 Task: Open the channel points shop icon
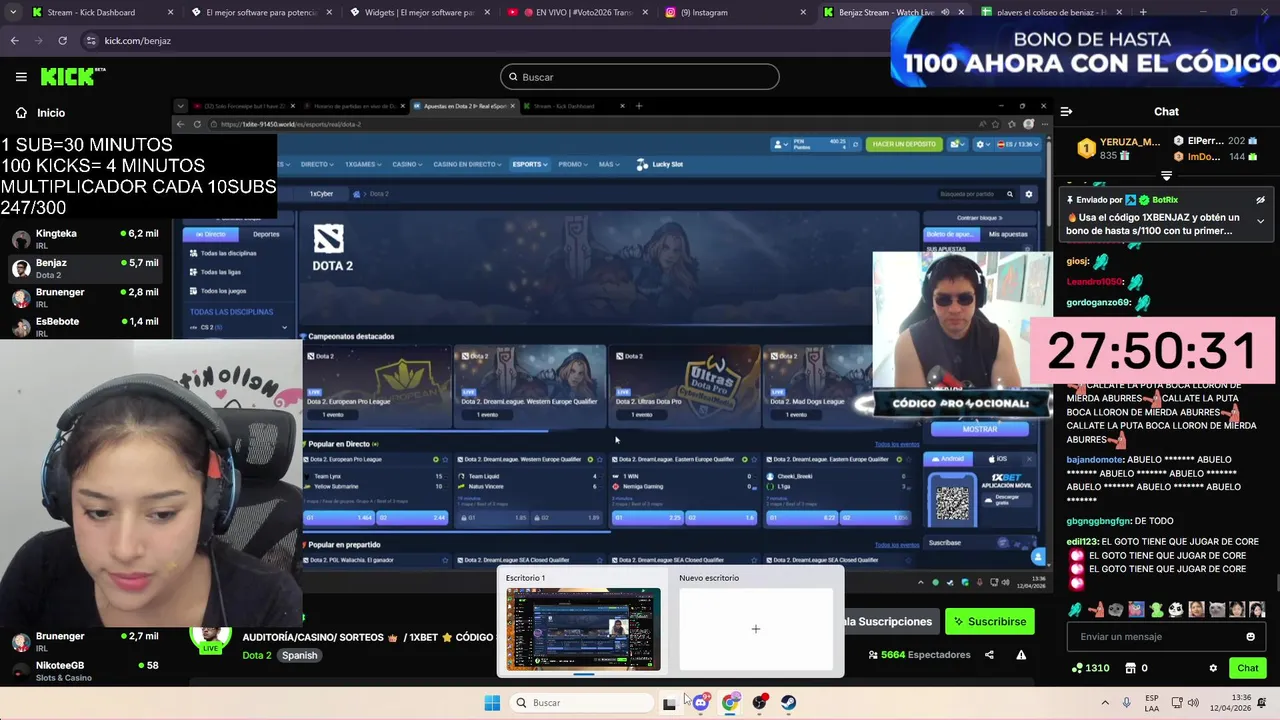pos(1131,668)
